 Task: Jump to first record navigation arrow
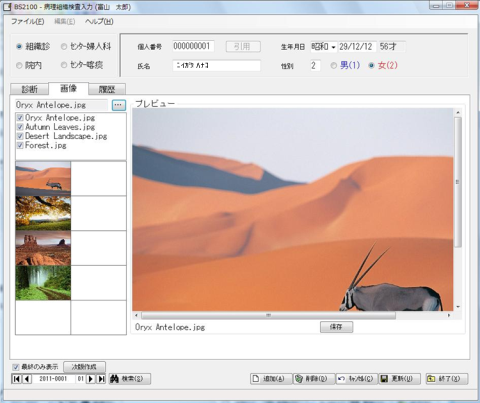16,379
